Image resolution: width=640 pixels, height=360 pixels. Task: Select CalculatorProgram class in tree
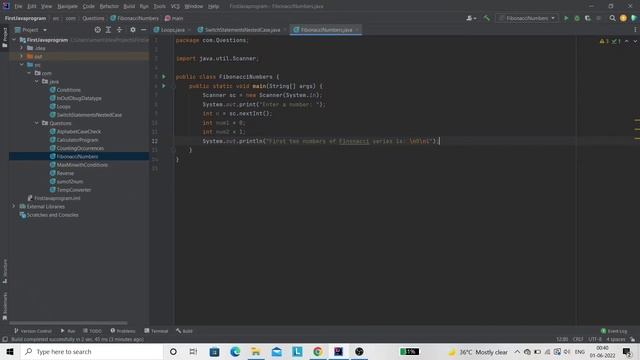[77, 140]
